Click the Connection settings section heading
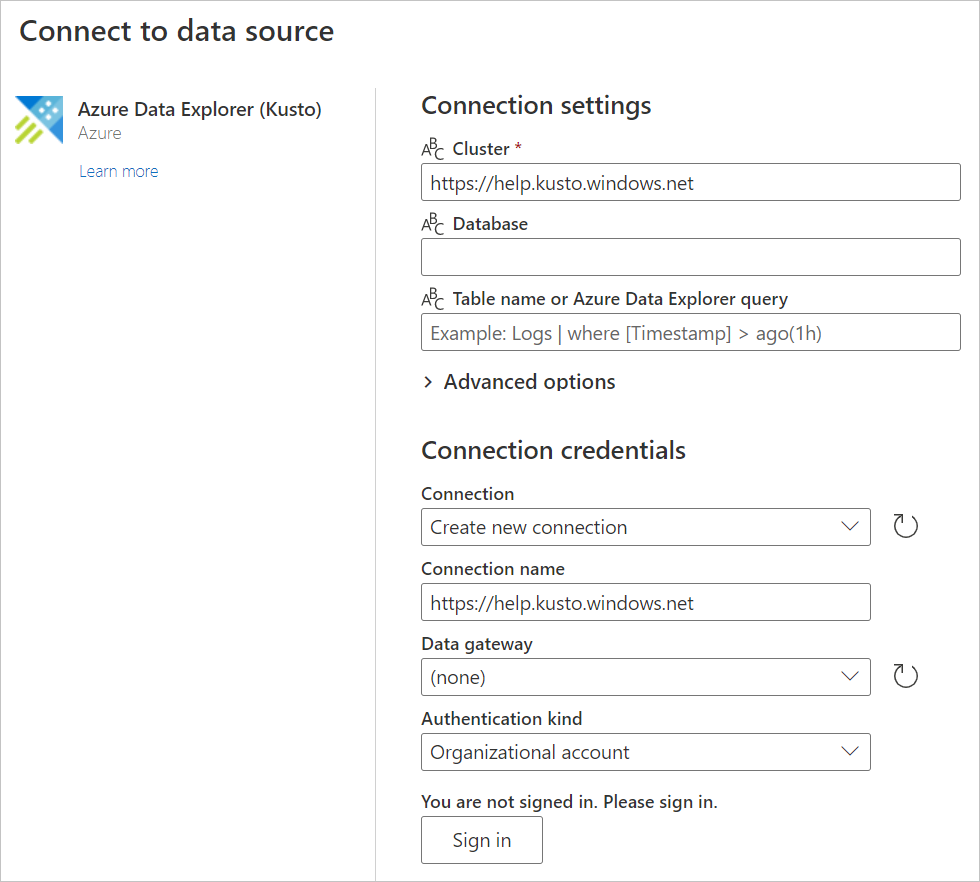This screenshot has width=980, height=882. tap(536, 105)
